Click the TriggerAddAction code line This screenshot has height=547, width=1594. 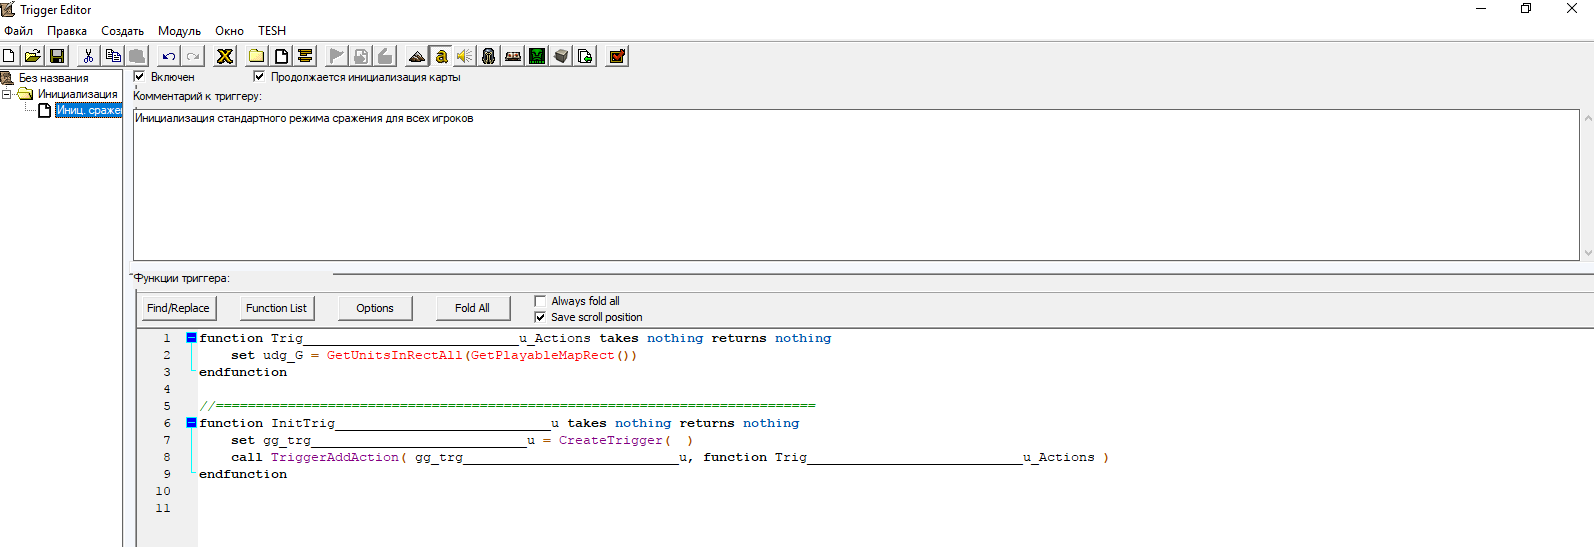point(670,457)
